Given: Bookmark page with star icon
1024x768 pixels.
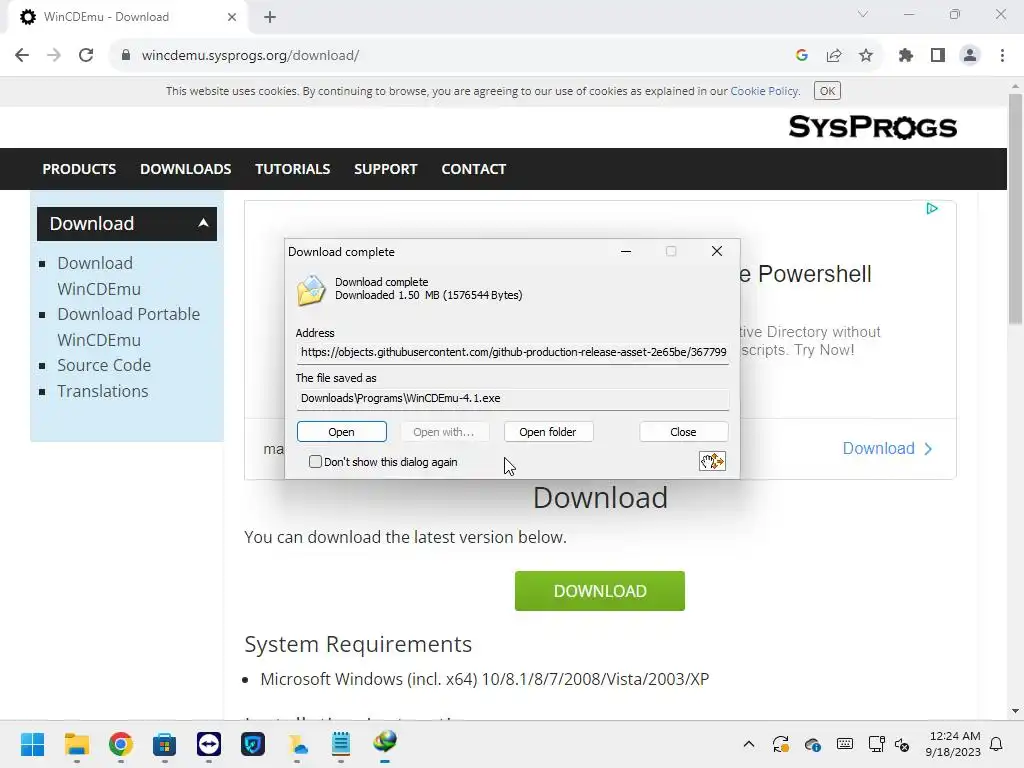Looking at the screenshot, I should [x=866, y=56].
